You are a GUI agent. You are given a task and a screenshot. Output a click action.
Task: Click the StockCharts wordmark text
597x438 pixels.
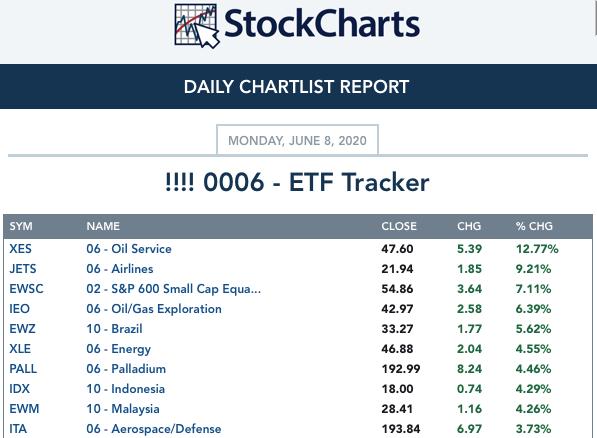click(322, 24)
